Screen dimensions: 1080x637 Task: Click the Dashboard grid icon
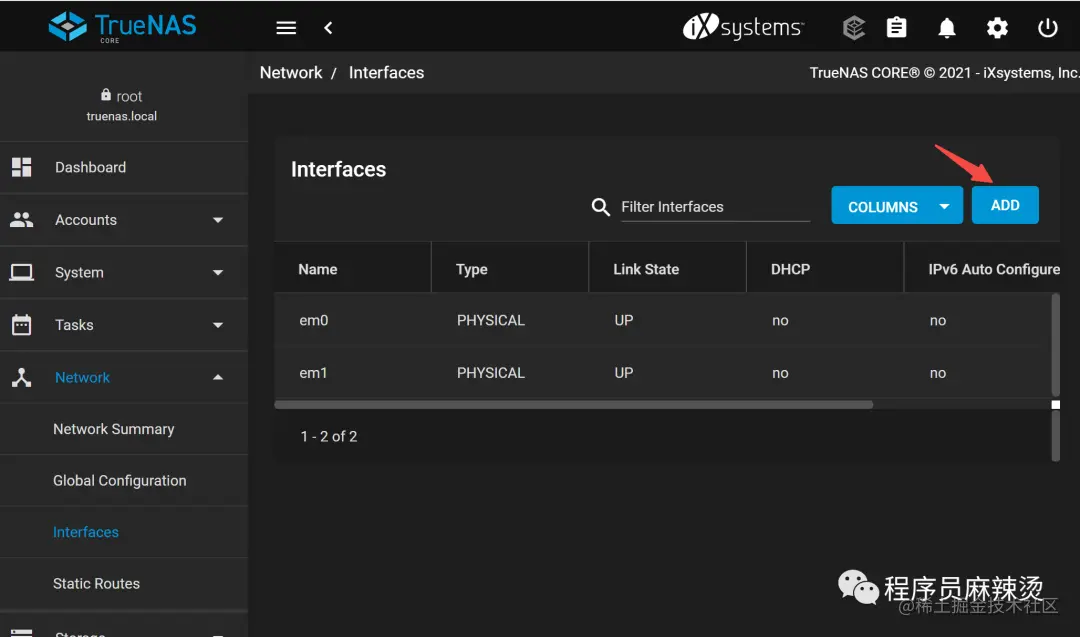click(x=21, y=167)
